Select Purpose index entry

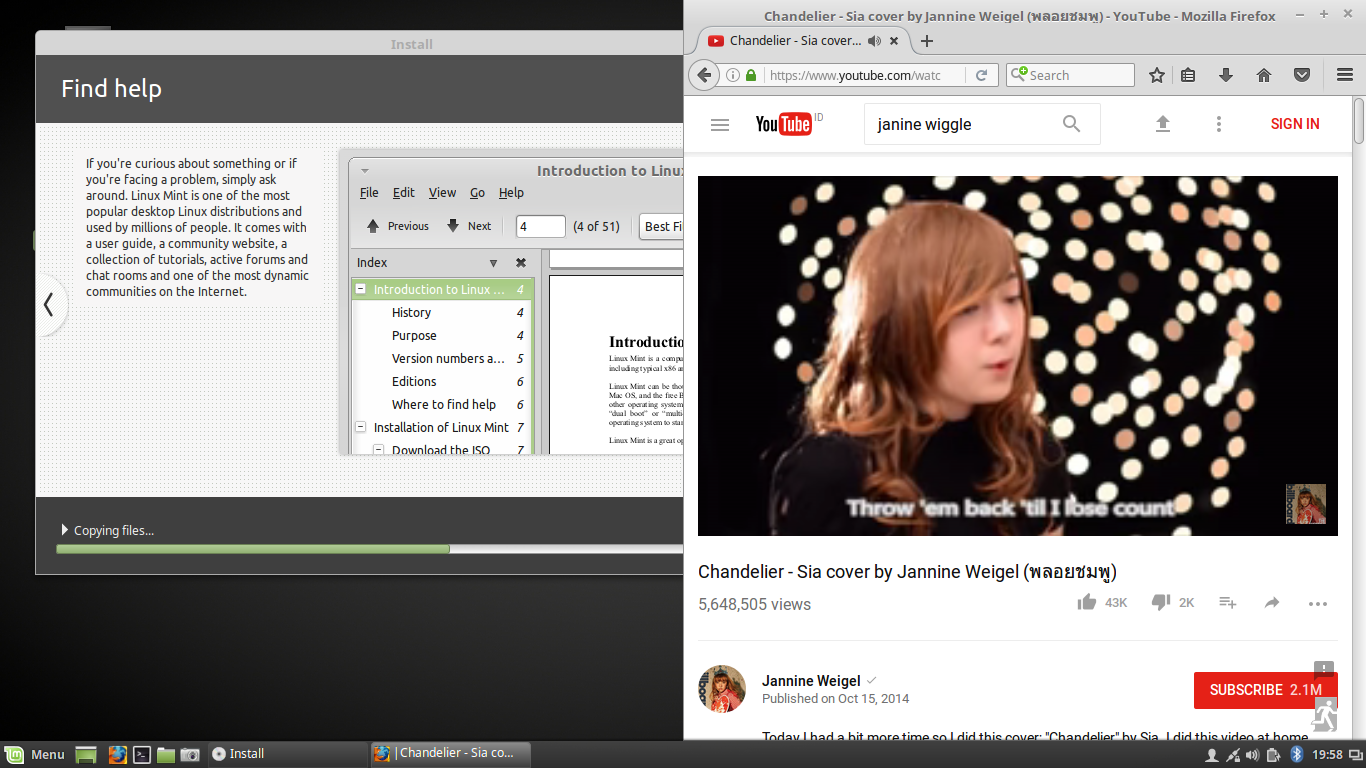pyautogui.click(x=414, y=335)
